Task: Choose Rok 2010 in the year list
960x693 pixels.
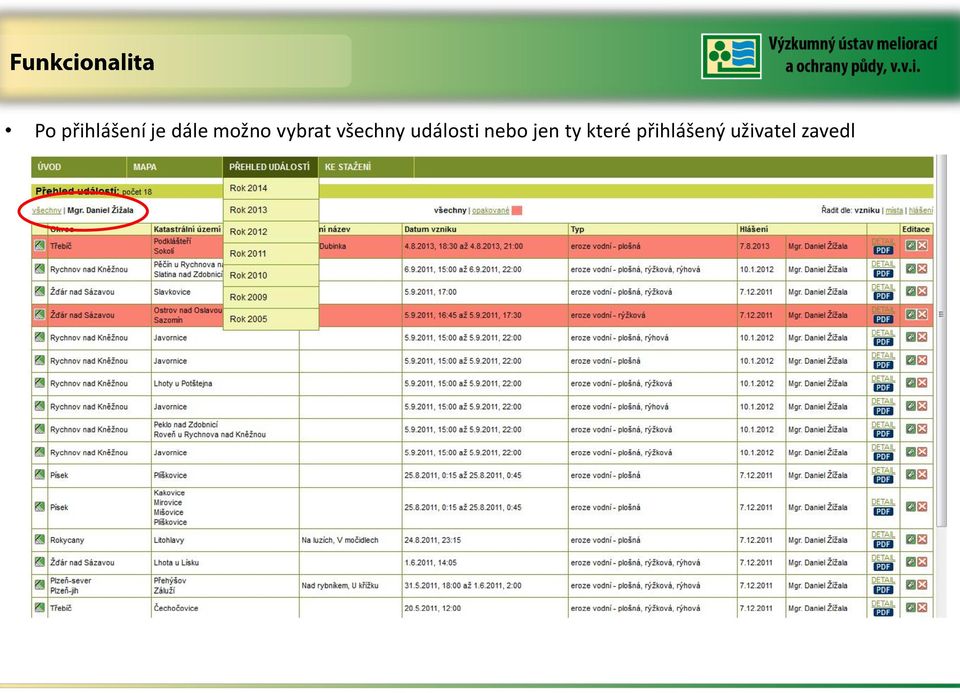Action: coord(271,275)
